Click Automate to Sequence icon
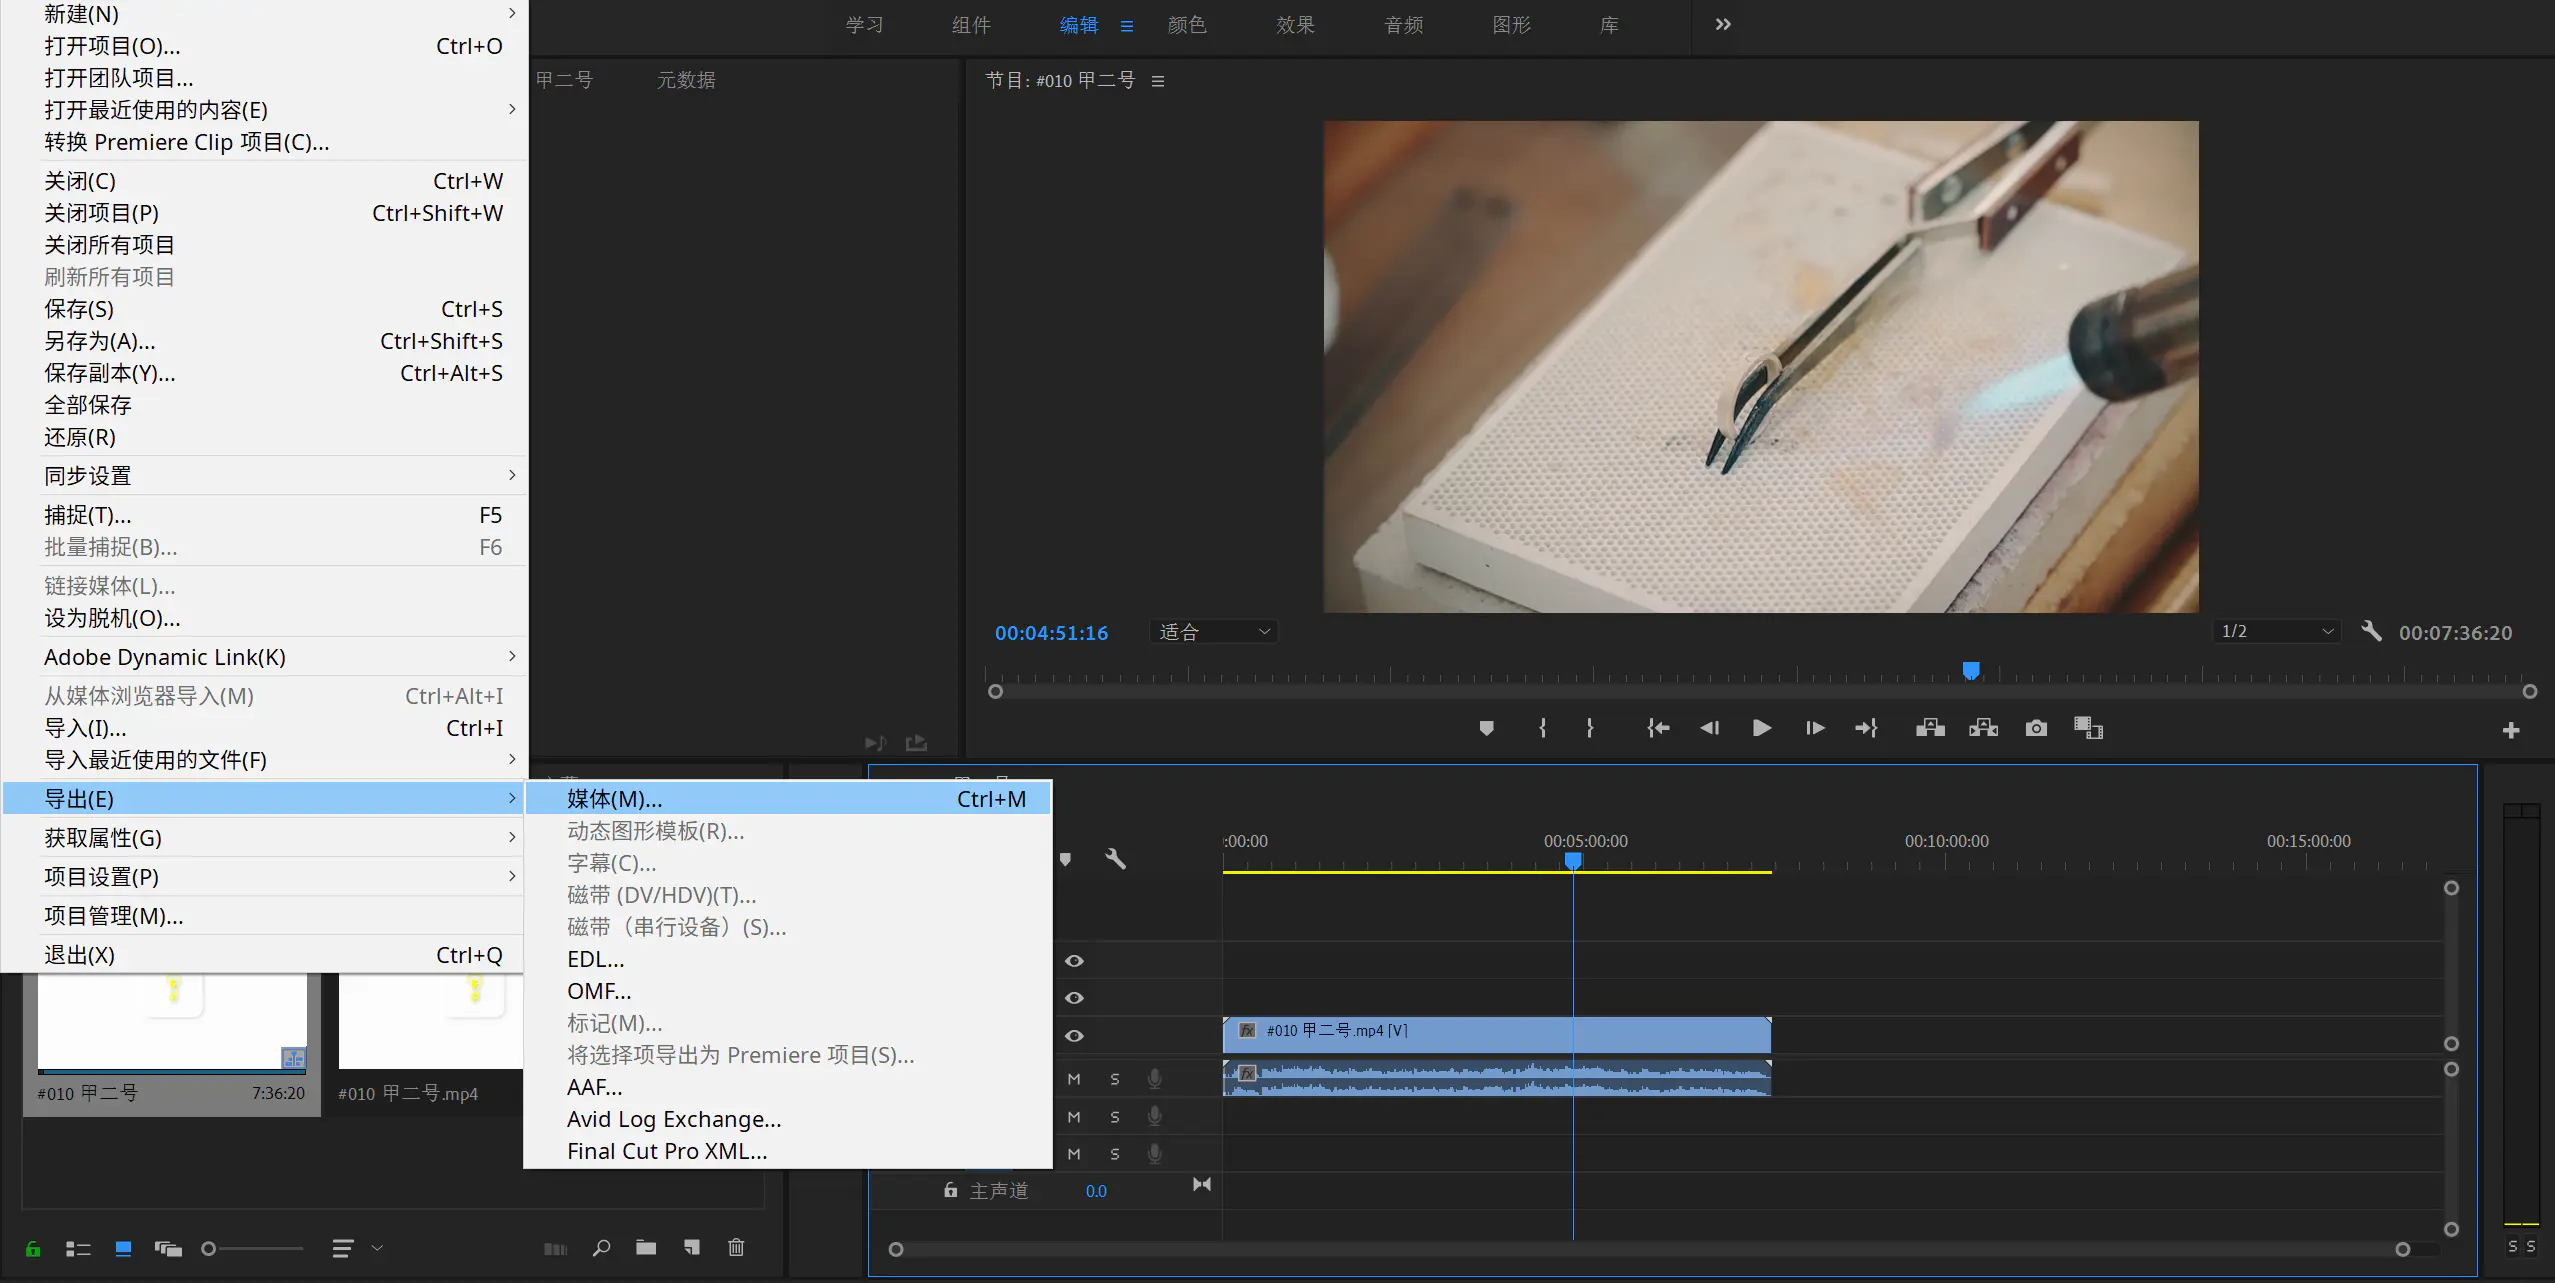The height and width of the screenshot is (1283, 2555). tap(555, 1248)
